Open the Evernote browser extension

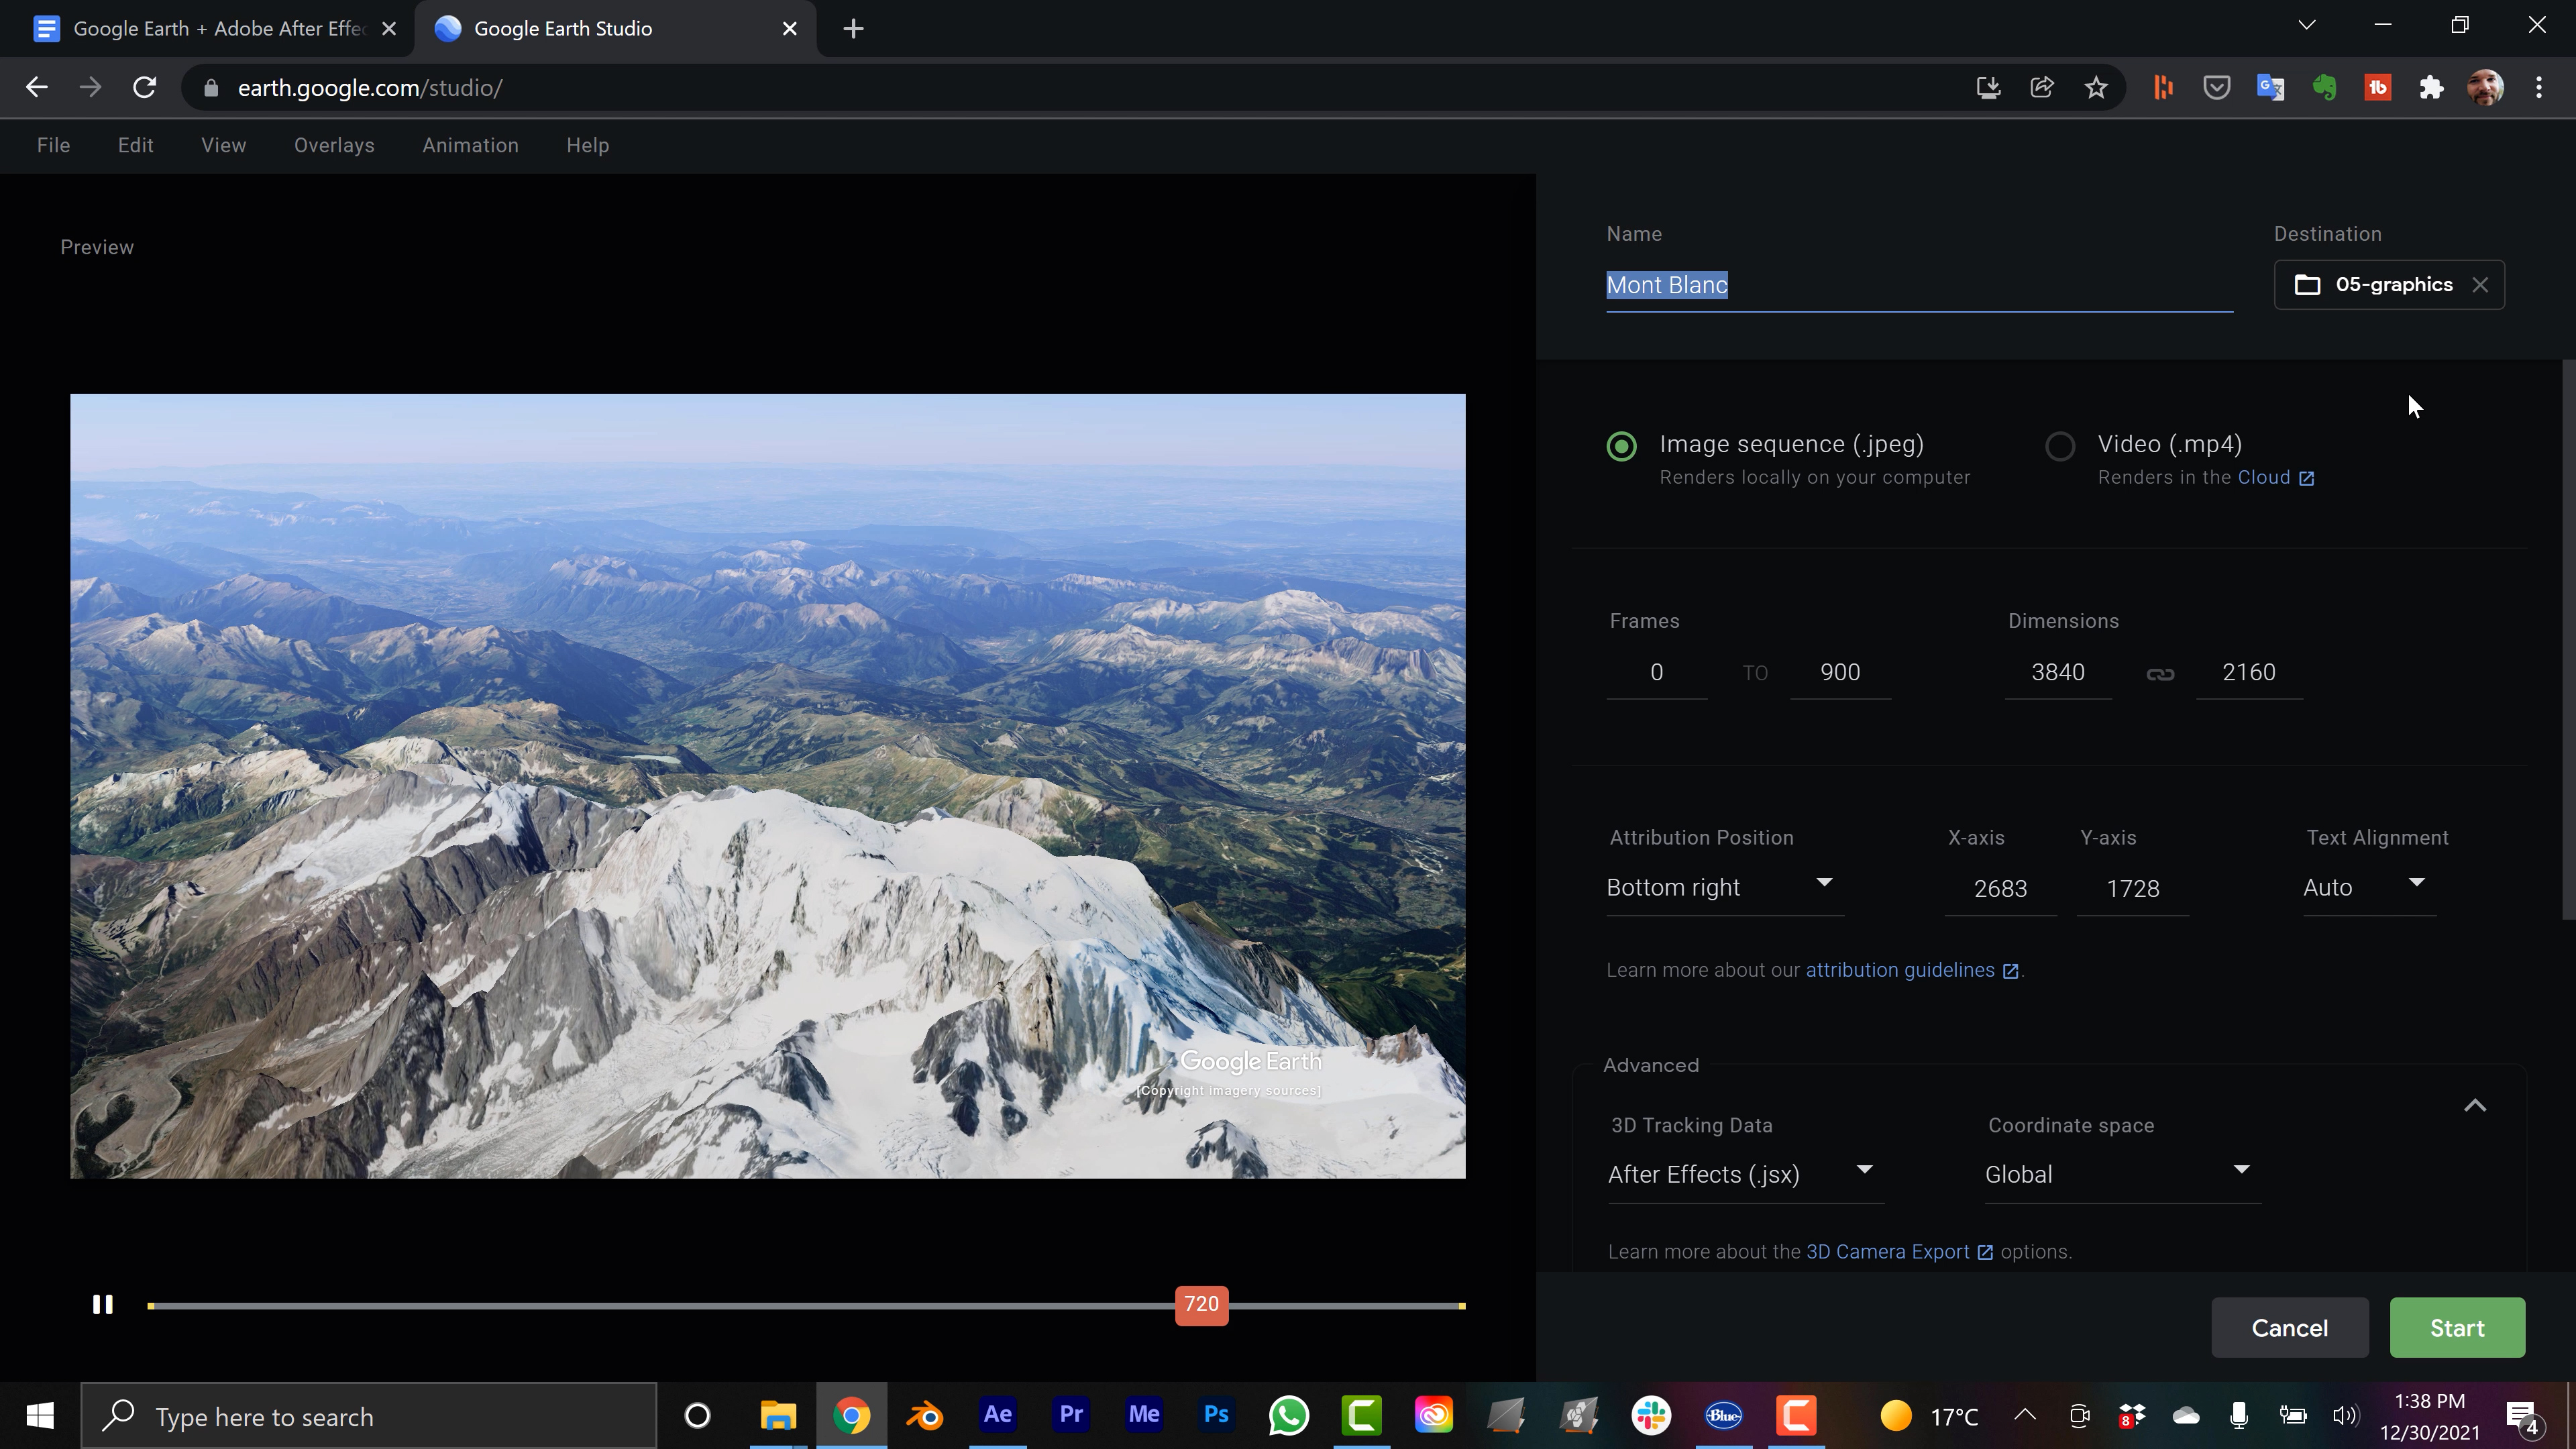tap(2324, 87)
